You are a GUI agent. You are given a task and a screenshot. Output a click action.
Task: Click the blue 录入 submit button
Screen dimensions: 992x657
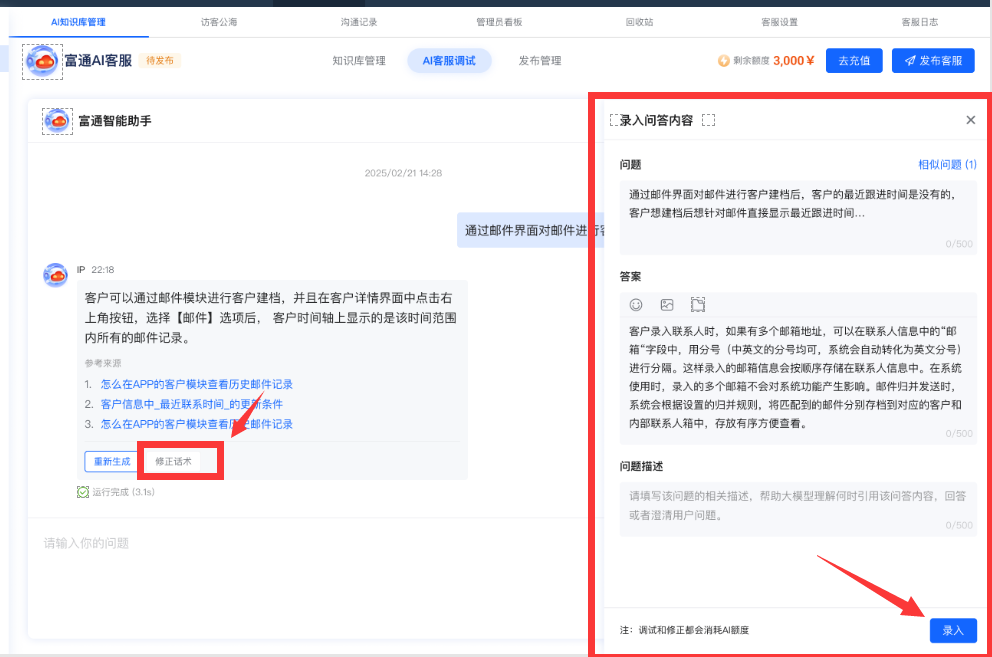952,630
